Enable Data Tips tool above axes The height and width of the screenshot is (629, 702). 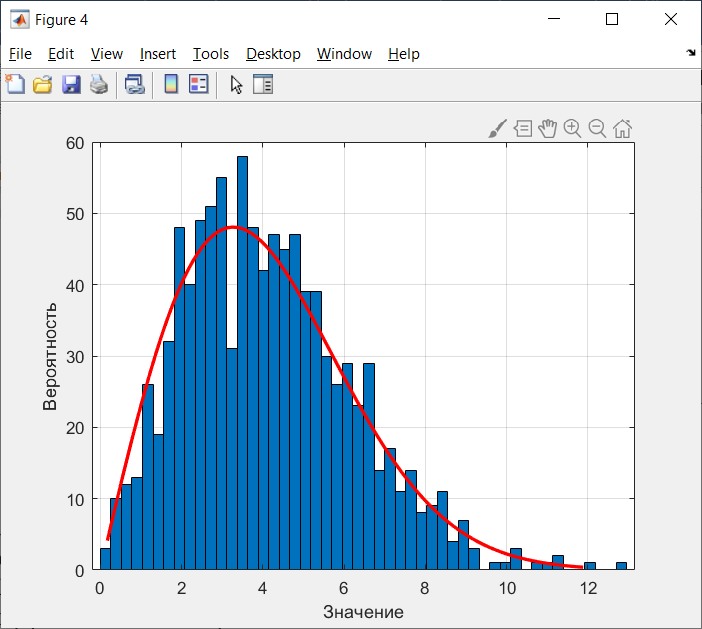pyautogui.click(x=523, y=129)
